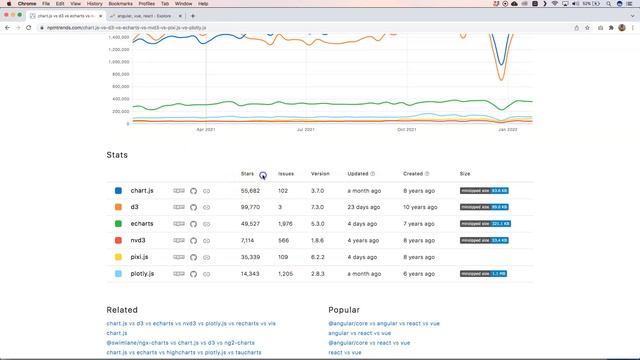640x360 pixels.
Task: Click the minzipped size badge for chart.js
Action: [484, 191]
